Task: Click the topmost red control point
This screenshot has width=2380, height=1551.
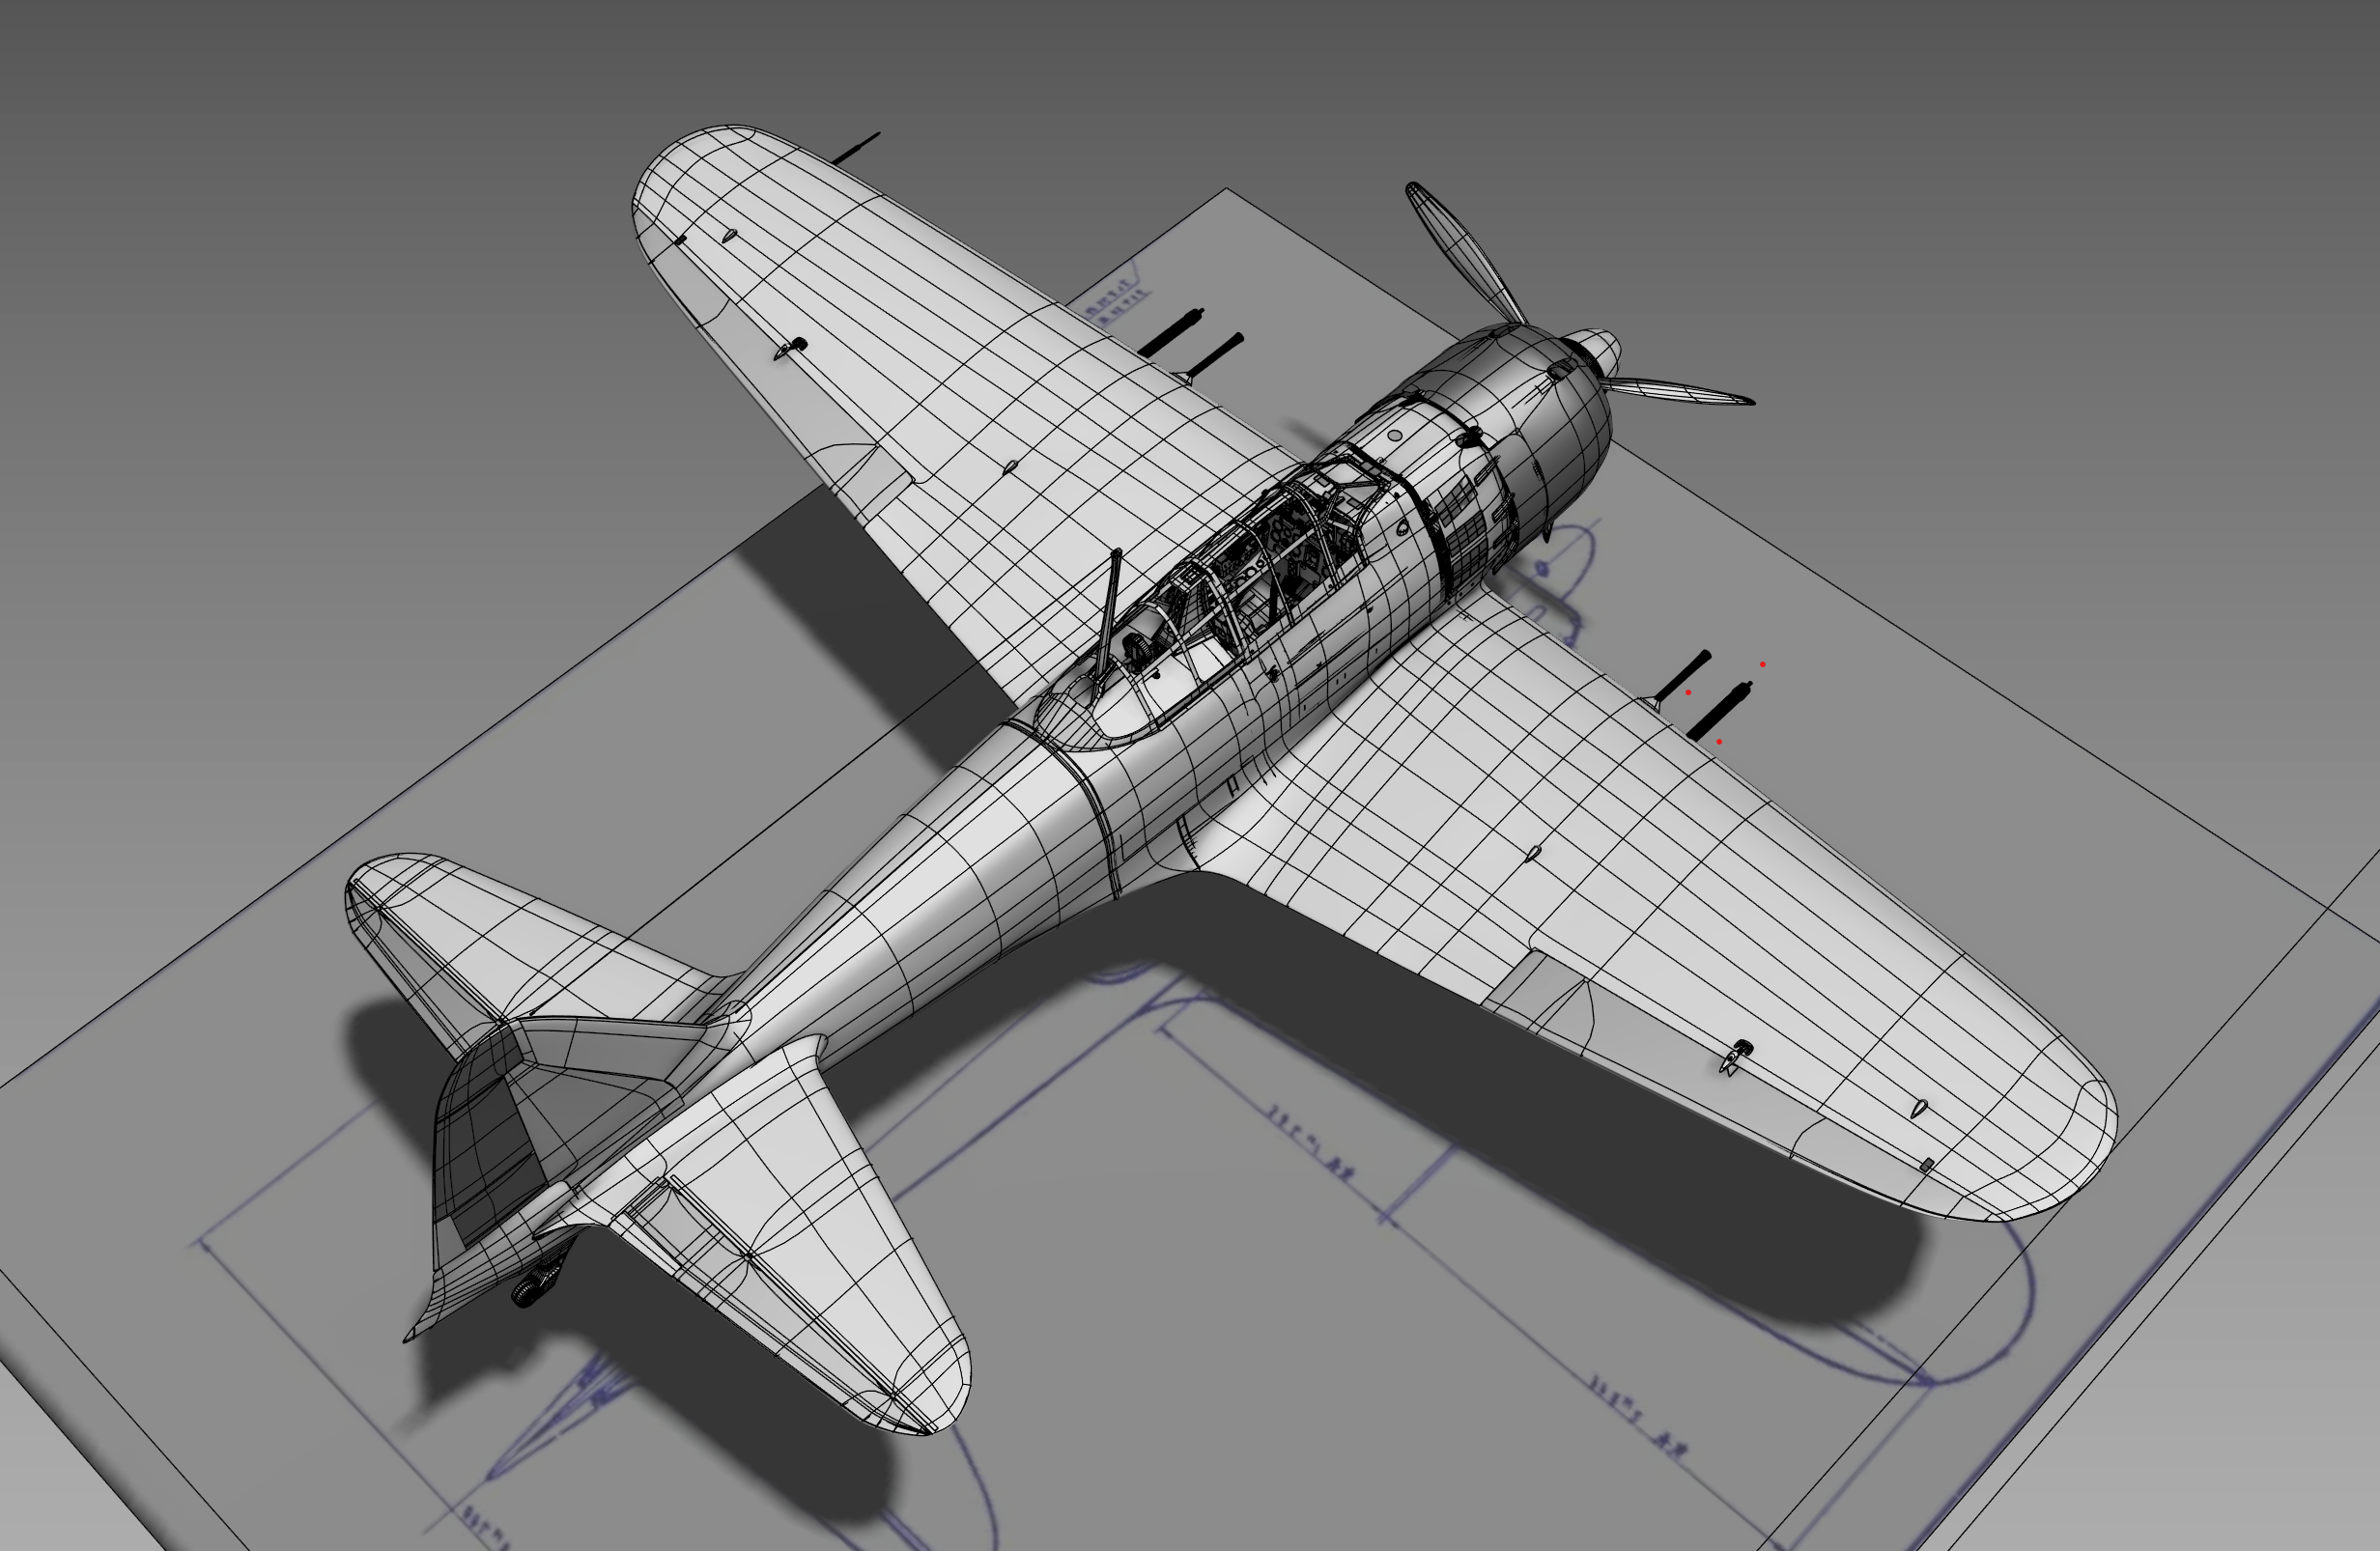Action: (x=1763, y=664)
